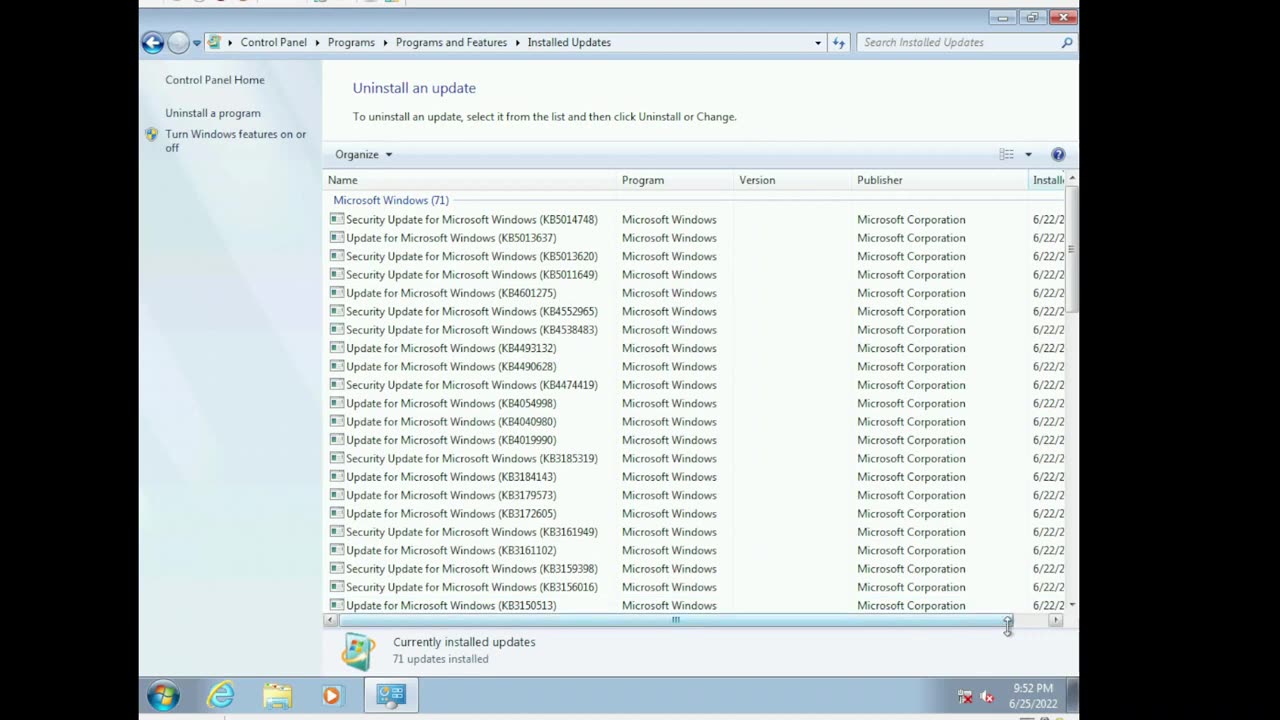Select Security Update KB4538483 row

click(695, 330)
